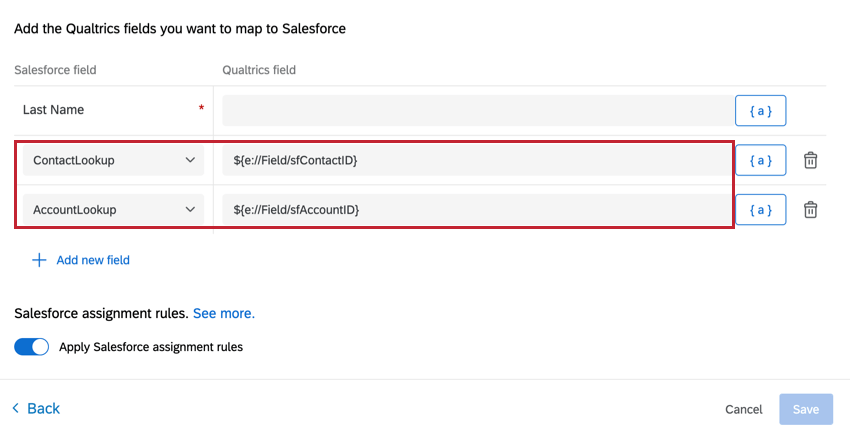Open piped text menu for Last Name row
The image size is (850, 425).
point(760,111)
